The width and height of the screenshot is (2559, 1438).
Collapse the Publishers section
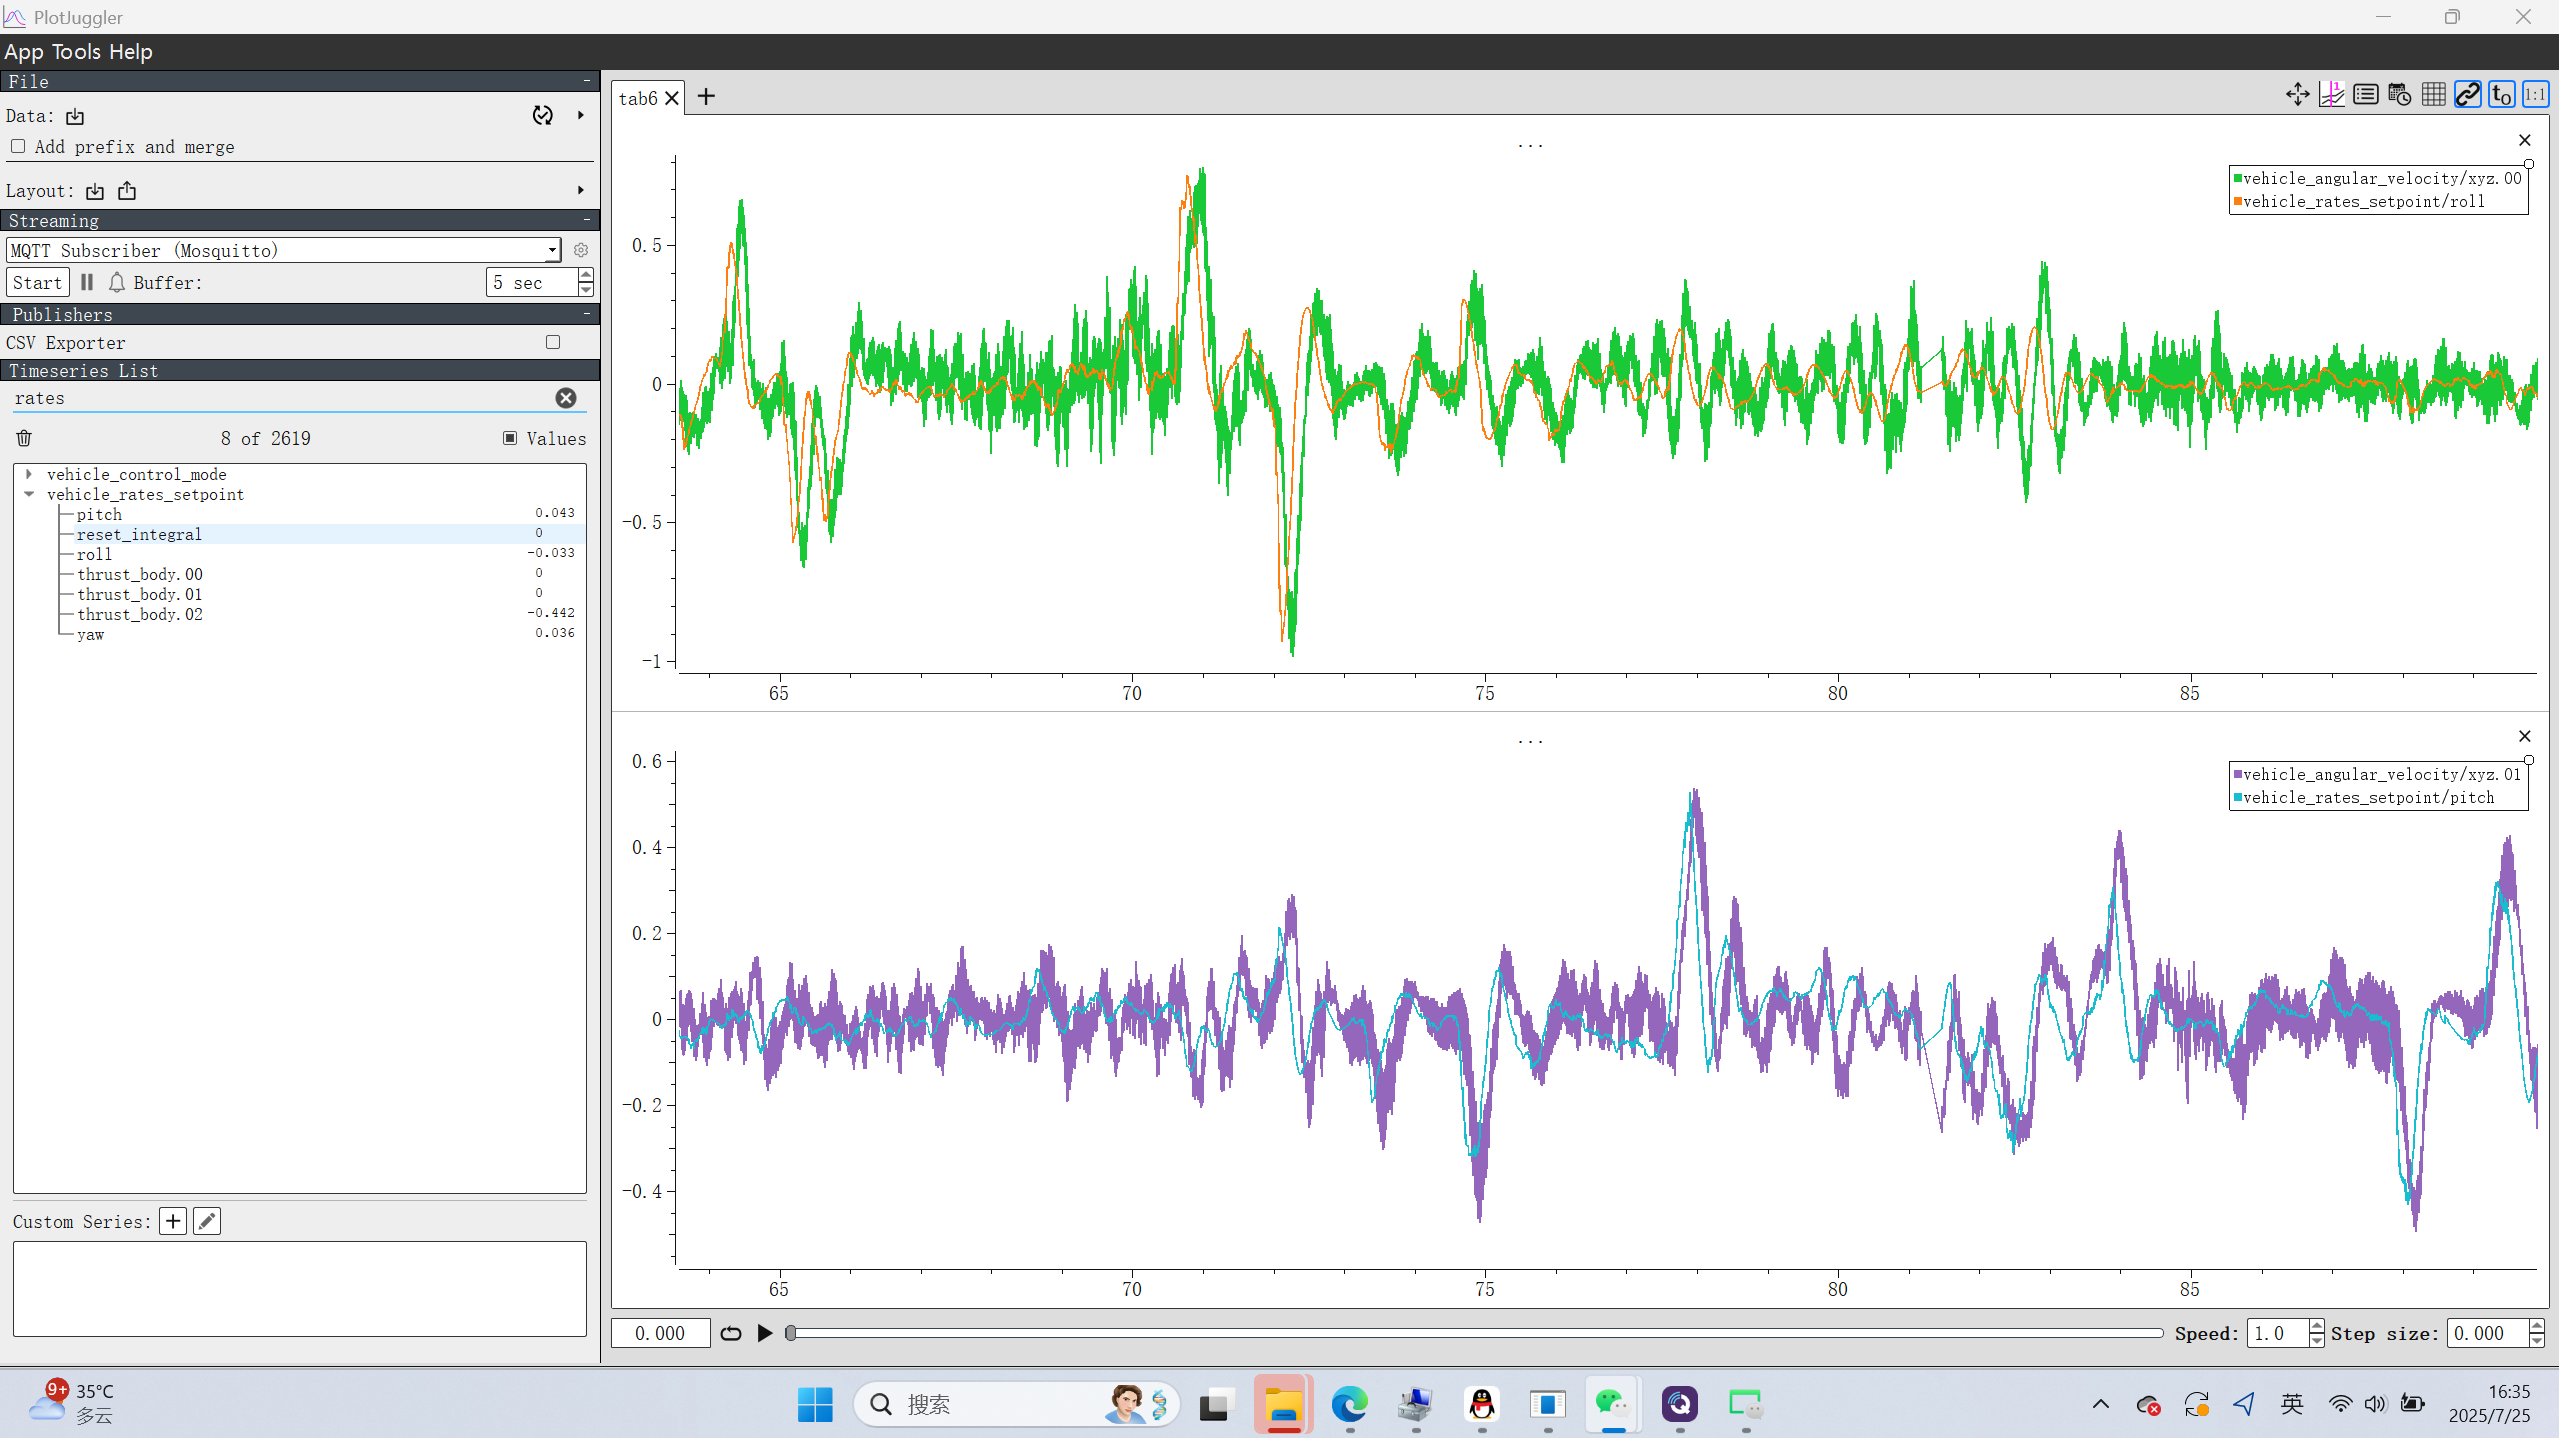tap(587, 314)
